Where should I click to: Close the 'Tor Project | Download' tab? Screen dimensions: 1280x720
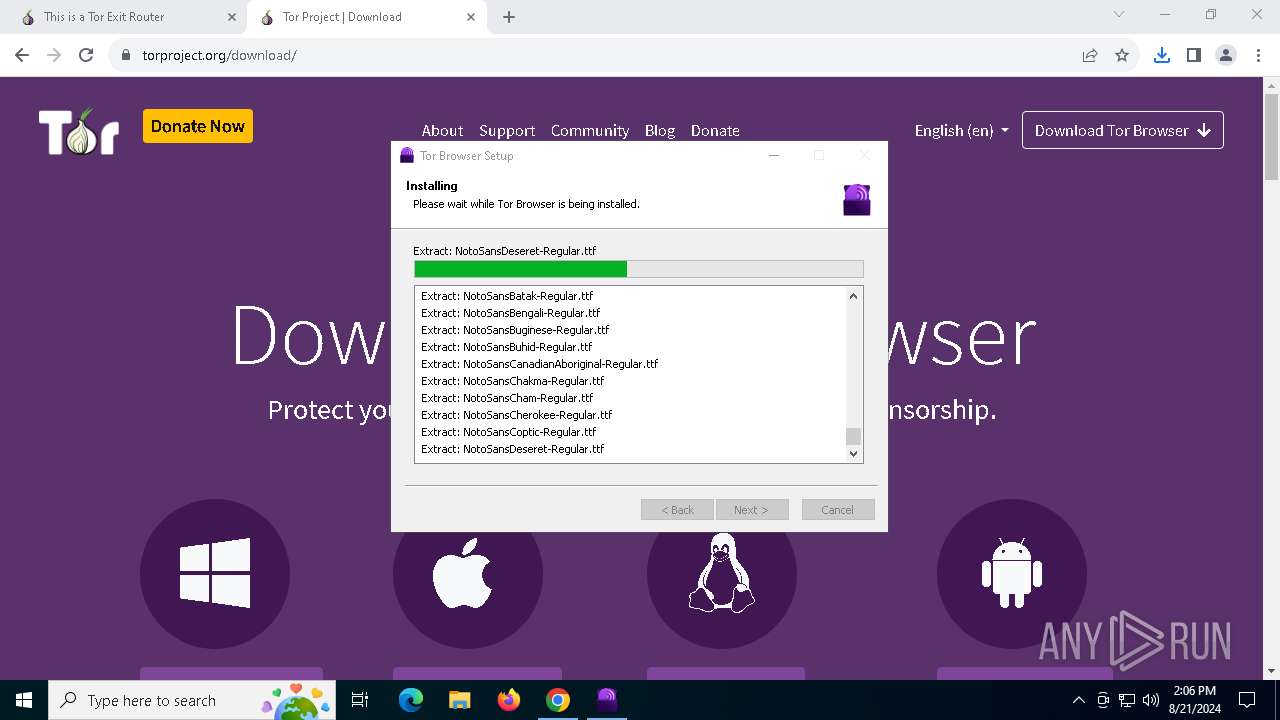pos(471,17)
